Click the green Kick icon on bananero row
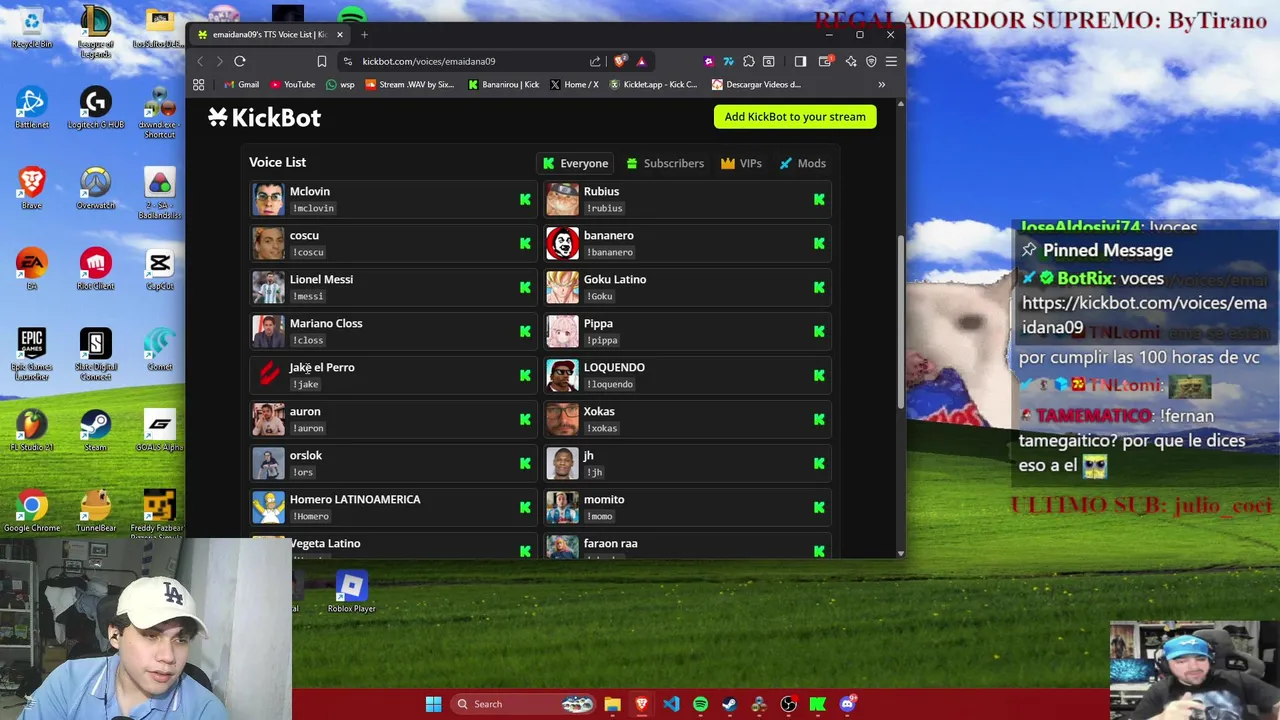This screenshot has width=1280, height=720. tap(819, 243)
